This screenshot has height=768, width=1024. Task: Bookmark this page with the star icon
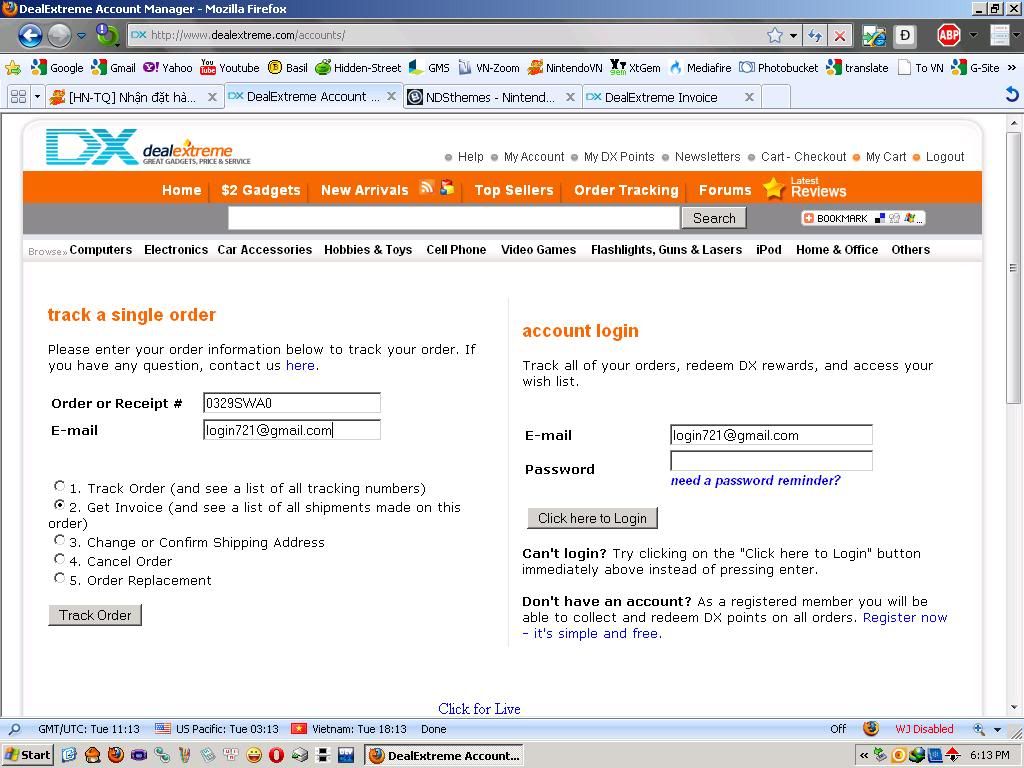coord(775,35)
